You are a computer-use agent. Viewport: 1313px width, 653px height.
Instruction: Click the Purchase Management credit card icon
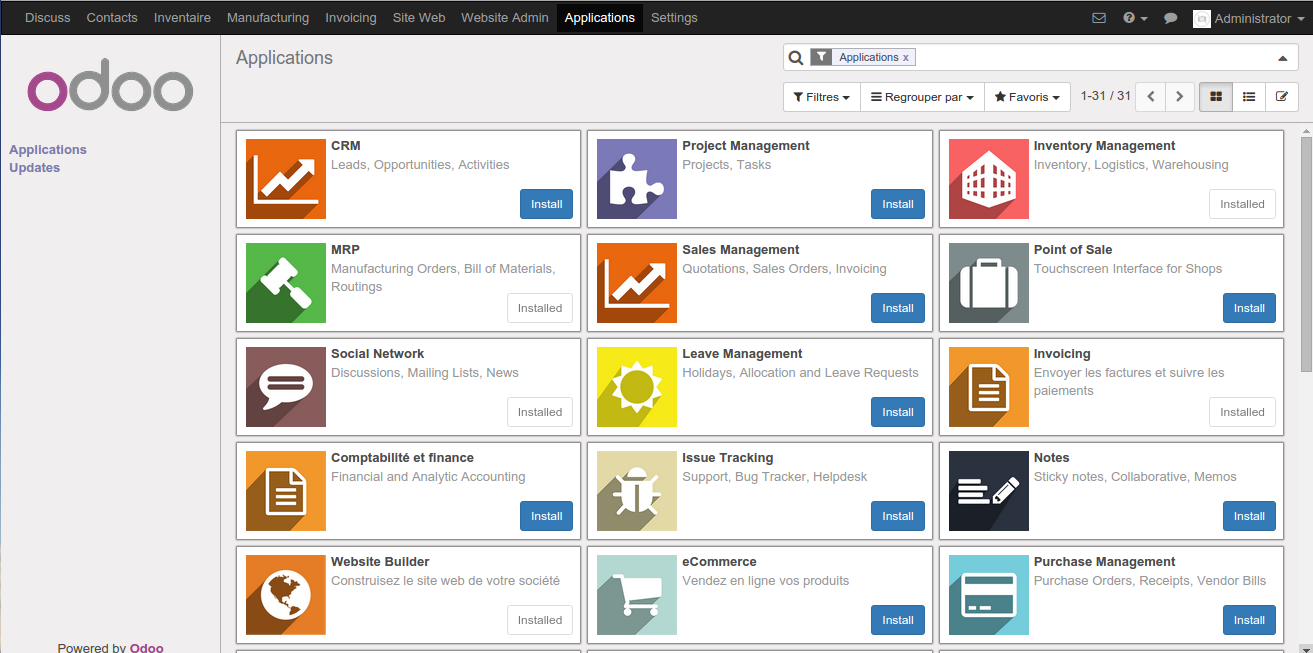point(988,595)
